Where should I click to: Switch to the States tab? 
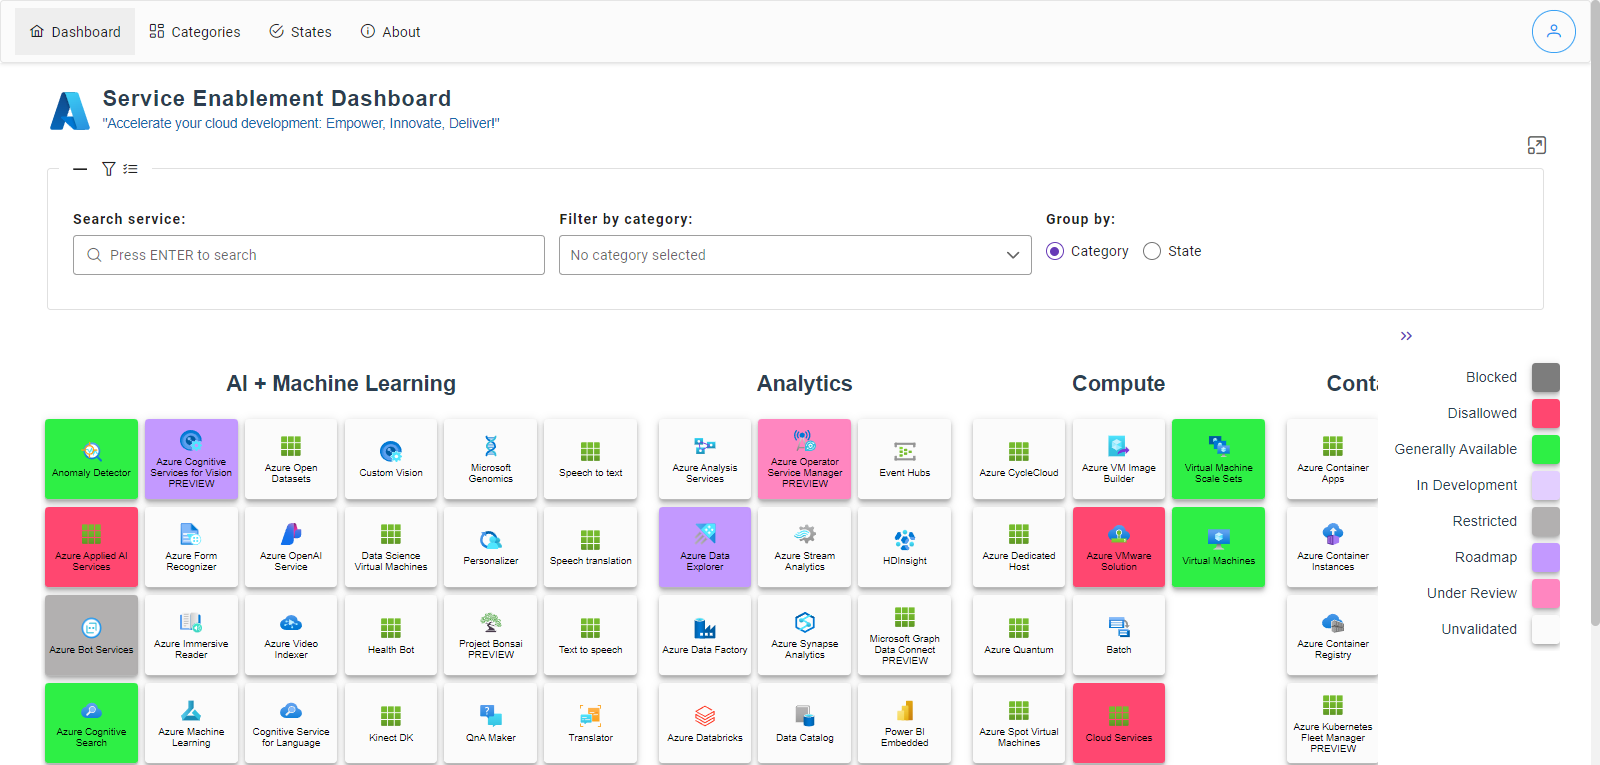300,32
